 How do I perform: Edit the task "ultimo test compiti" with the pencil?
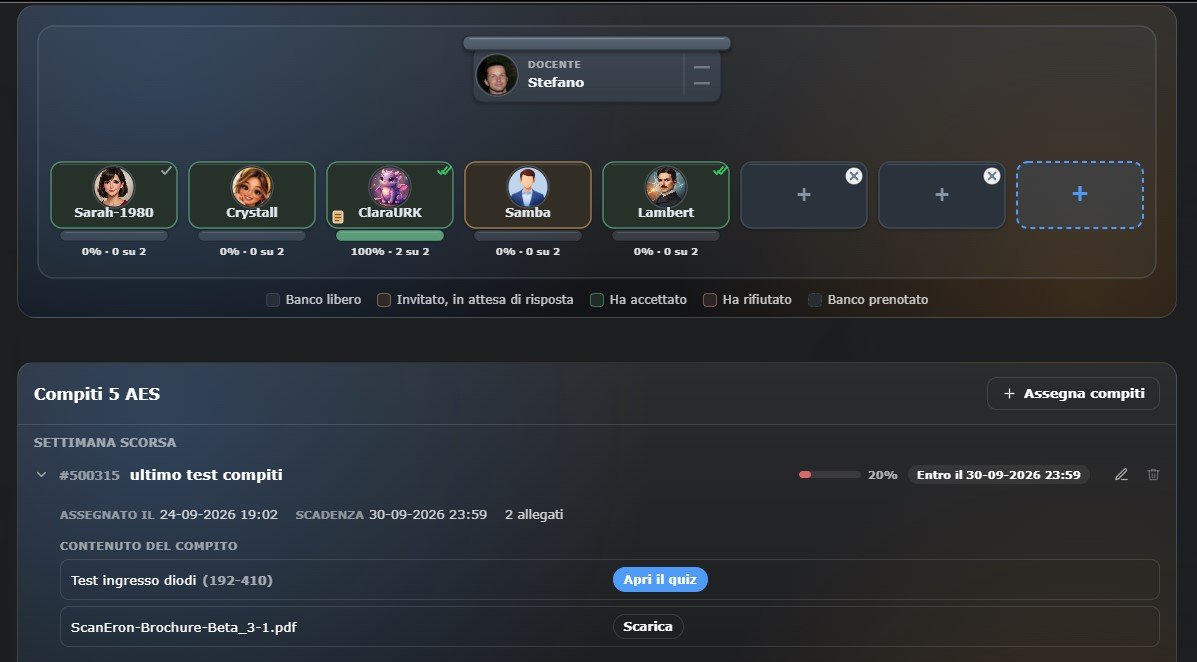pos(1121,474)
